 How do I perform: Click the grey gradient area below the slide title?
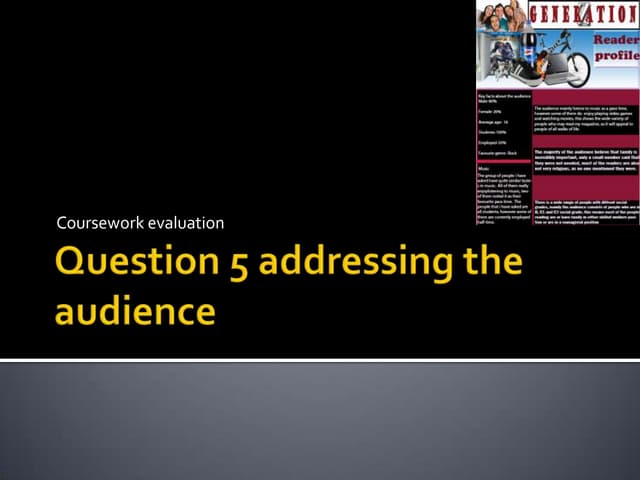coord(320,420)
